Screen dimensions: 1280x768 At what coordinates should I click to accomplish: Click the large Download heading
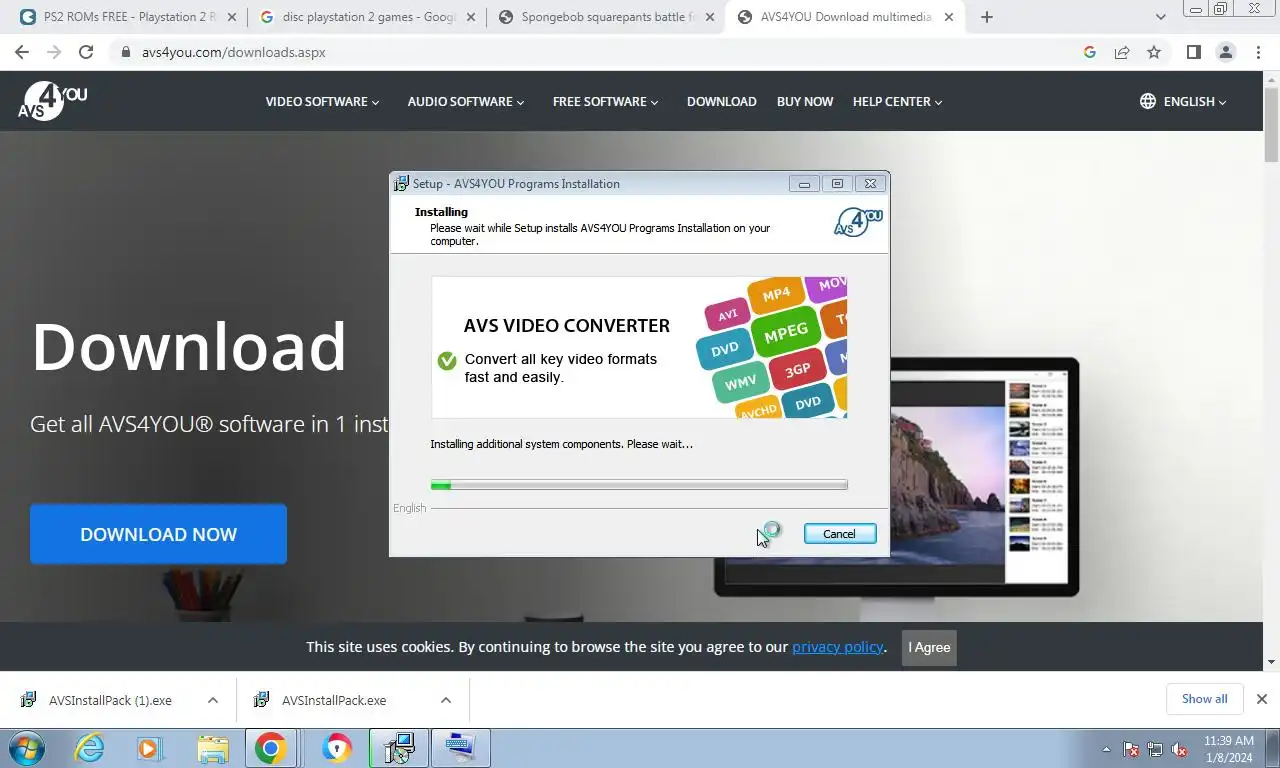tap(189, 346)
